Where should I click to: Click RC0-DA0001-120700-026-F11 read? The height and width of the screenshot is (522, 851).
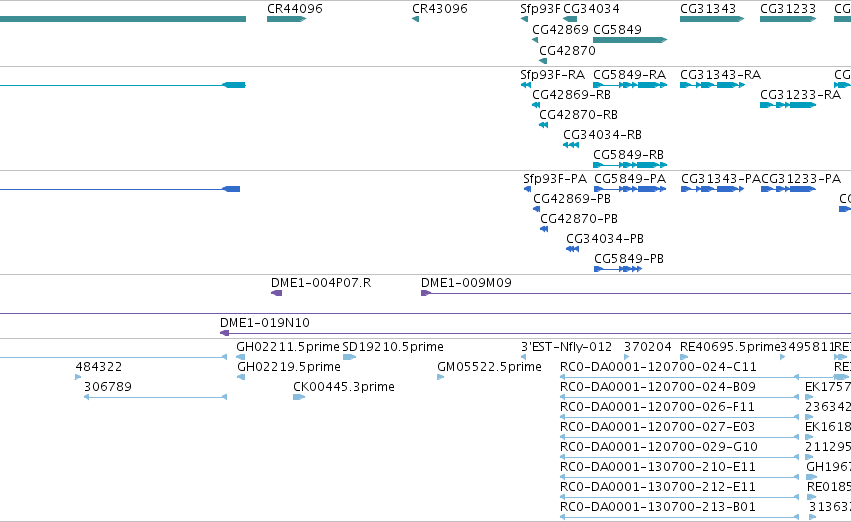(x=679, y=417)
